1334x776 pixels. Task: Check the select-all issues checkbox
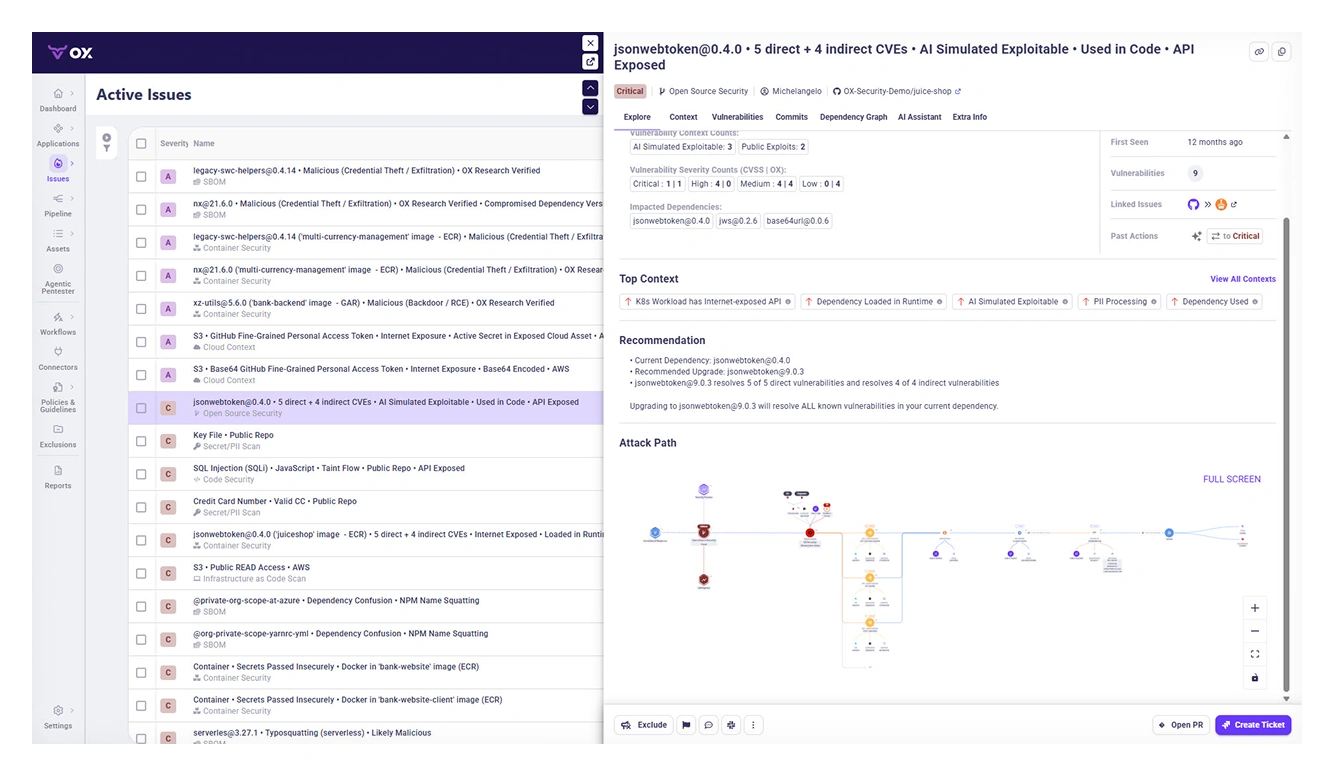(141, 143)
